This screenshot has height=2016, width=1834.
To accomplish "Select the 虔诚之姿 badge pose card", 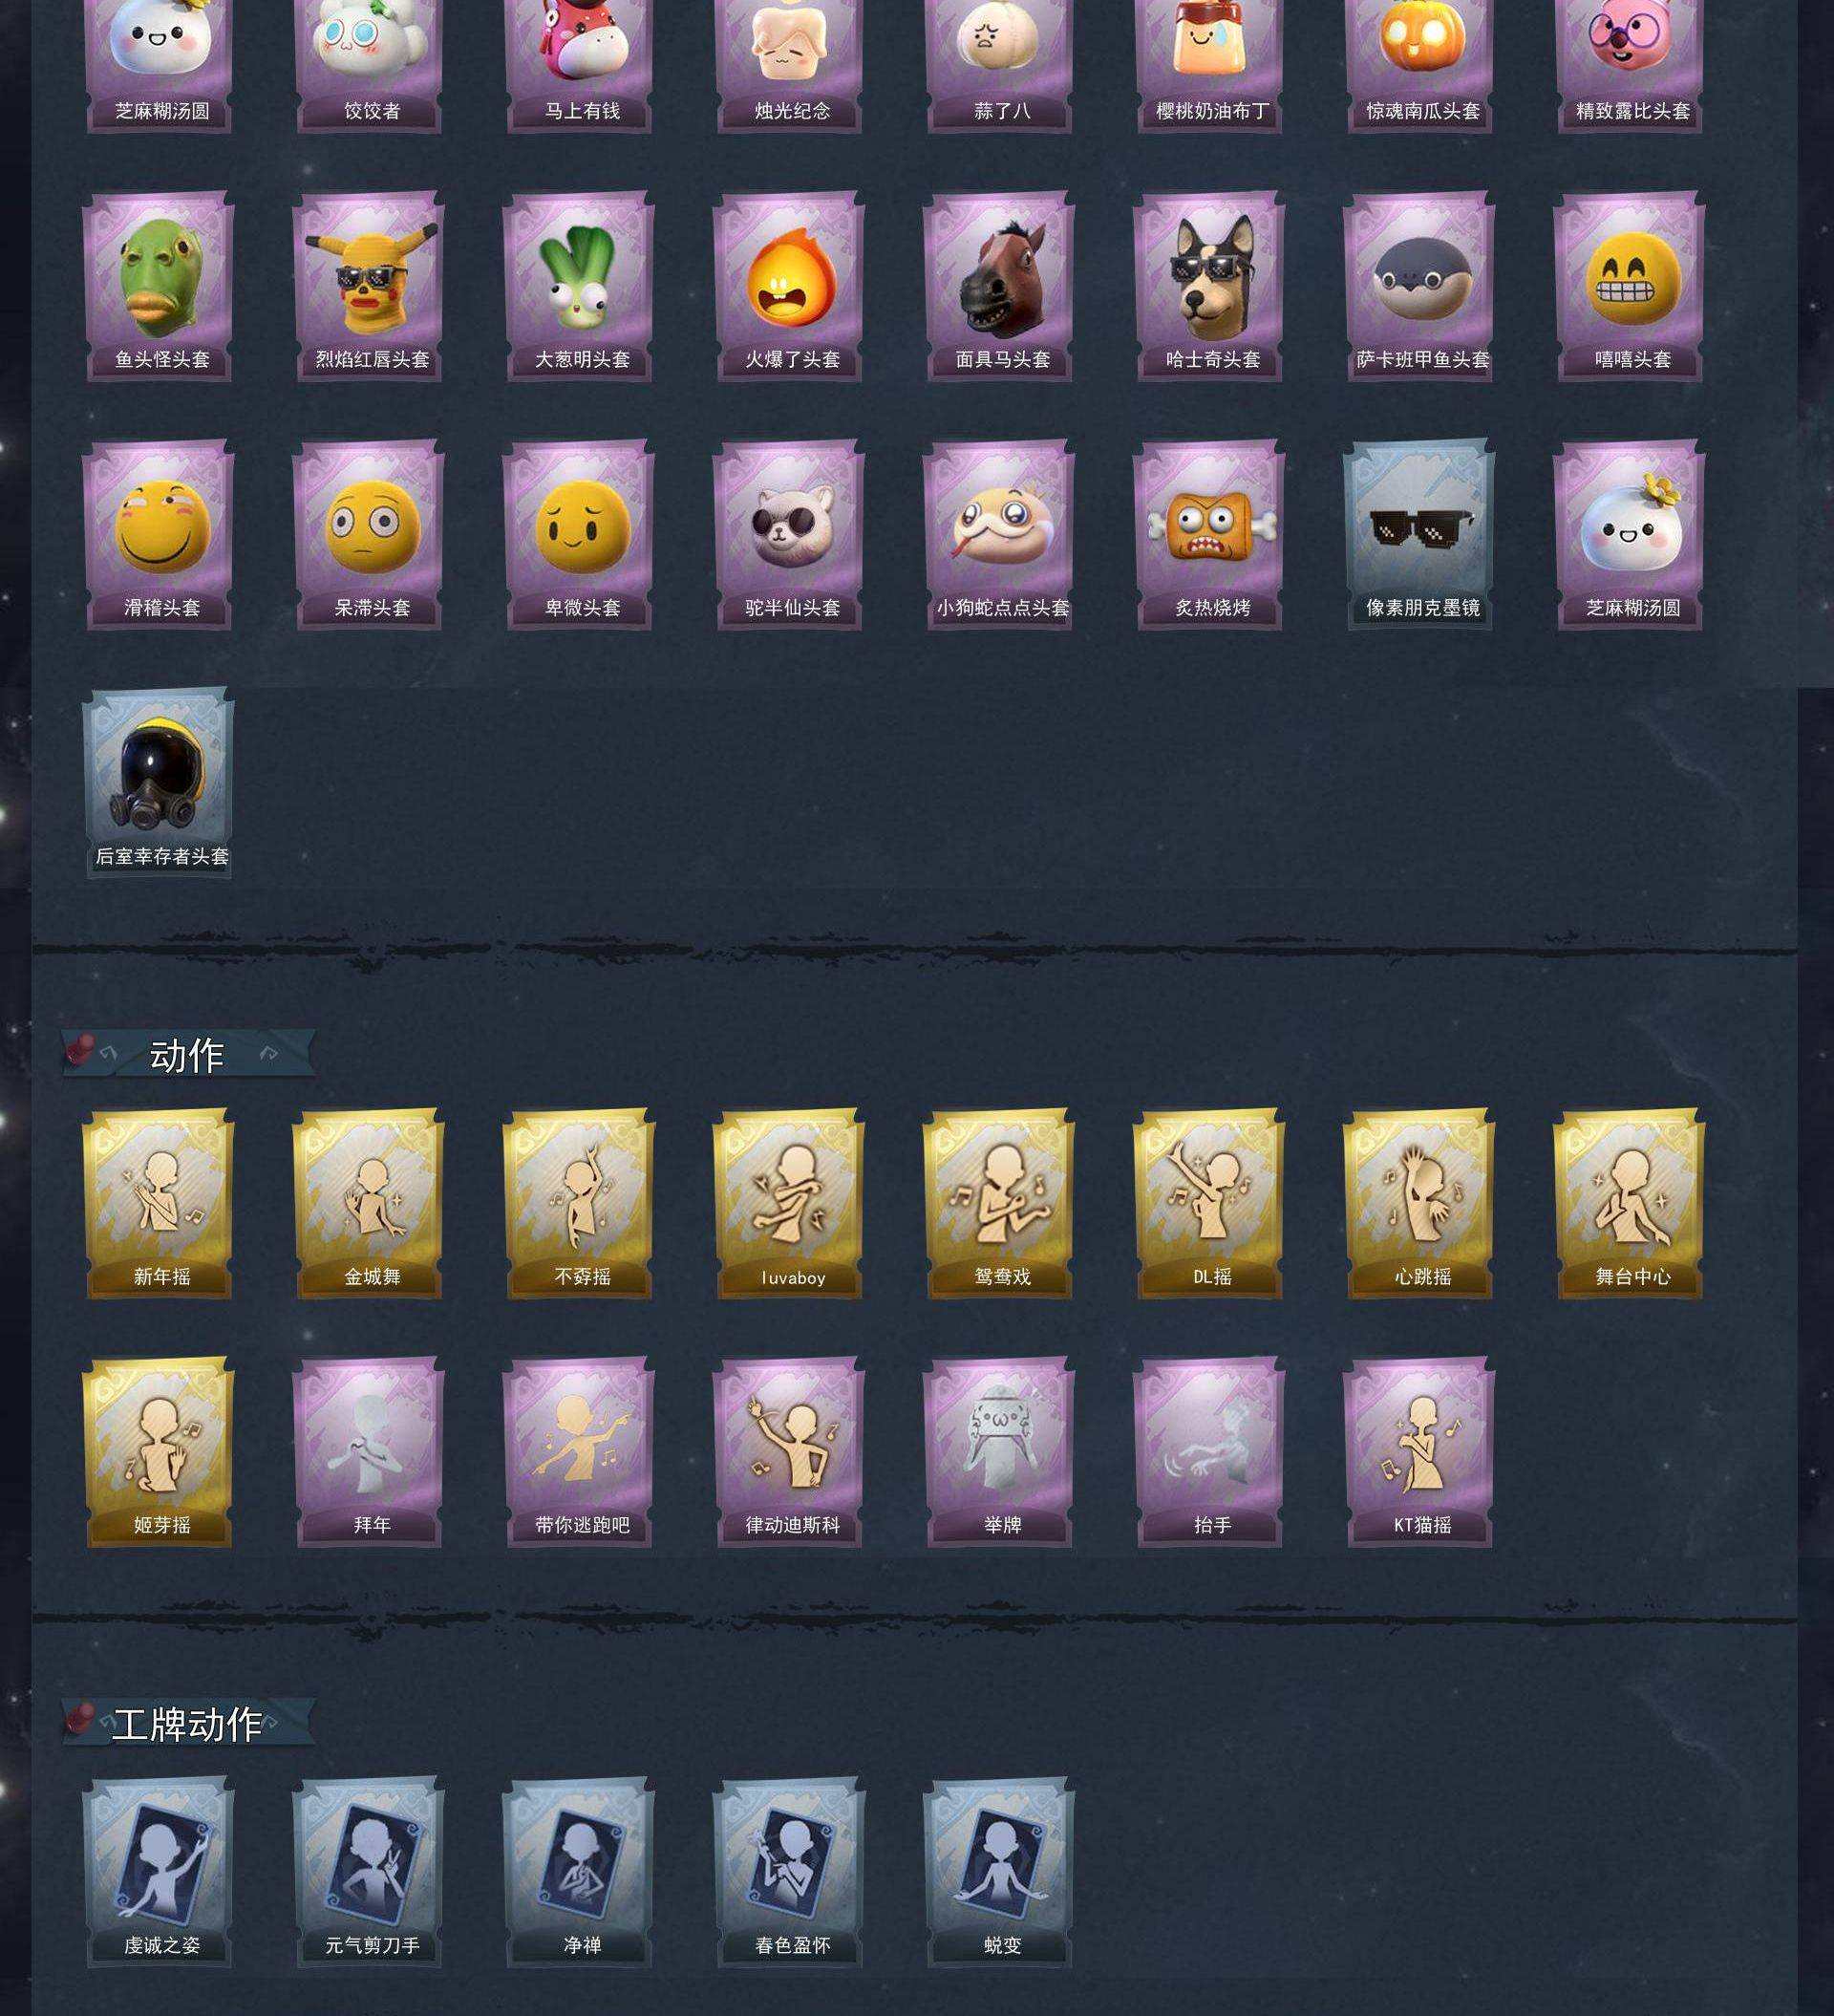I will point(159,1873).
